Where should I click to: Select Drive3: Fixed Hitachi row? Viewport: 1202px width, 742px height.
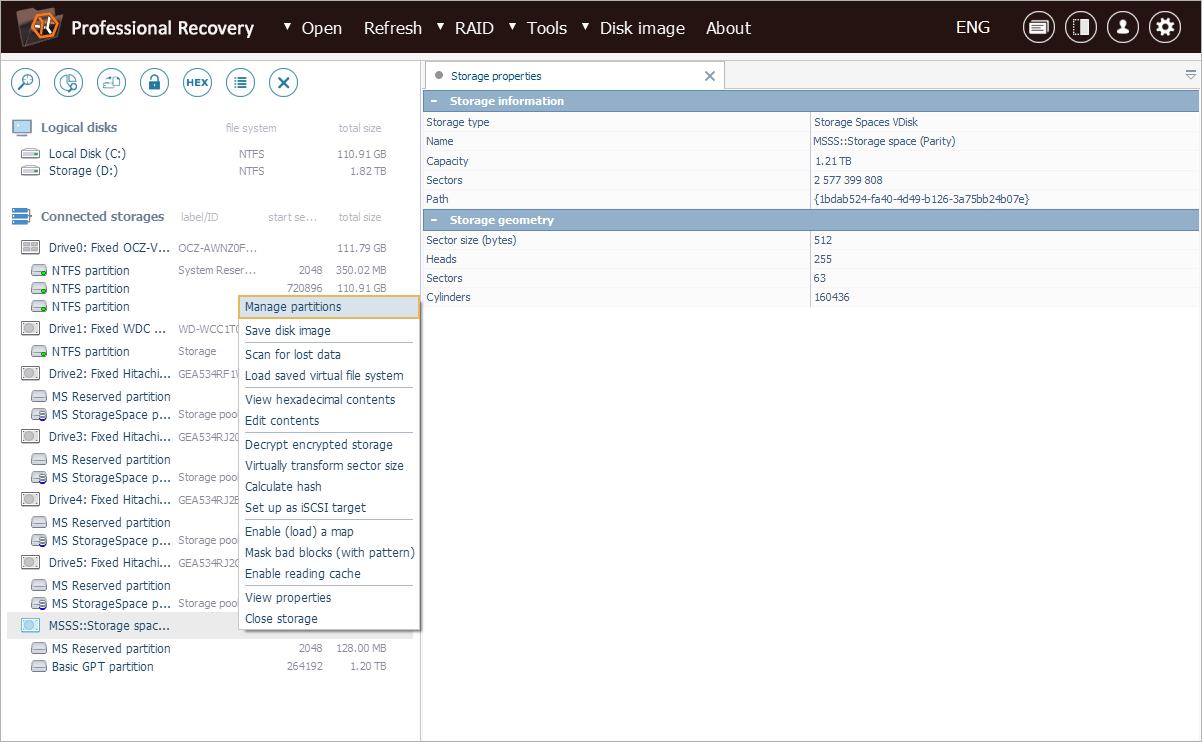pos(123,436)
